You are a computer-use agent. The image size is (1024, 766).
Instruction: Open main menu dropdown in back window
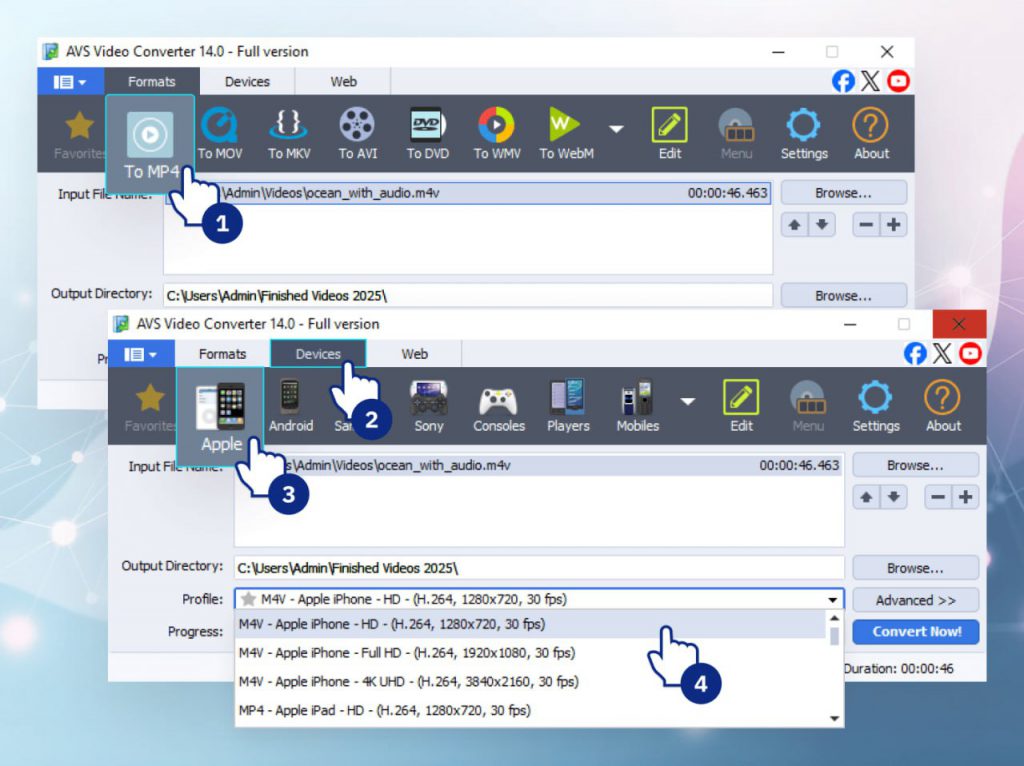coord(70,82)
